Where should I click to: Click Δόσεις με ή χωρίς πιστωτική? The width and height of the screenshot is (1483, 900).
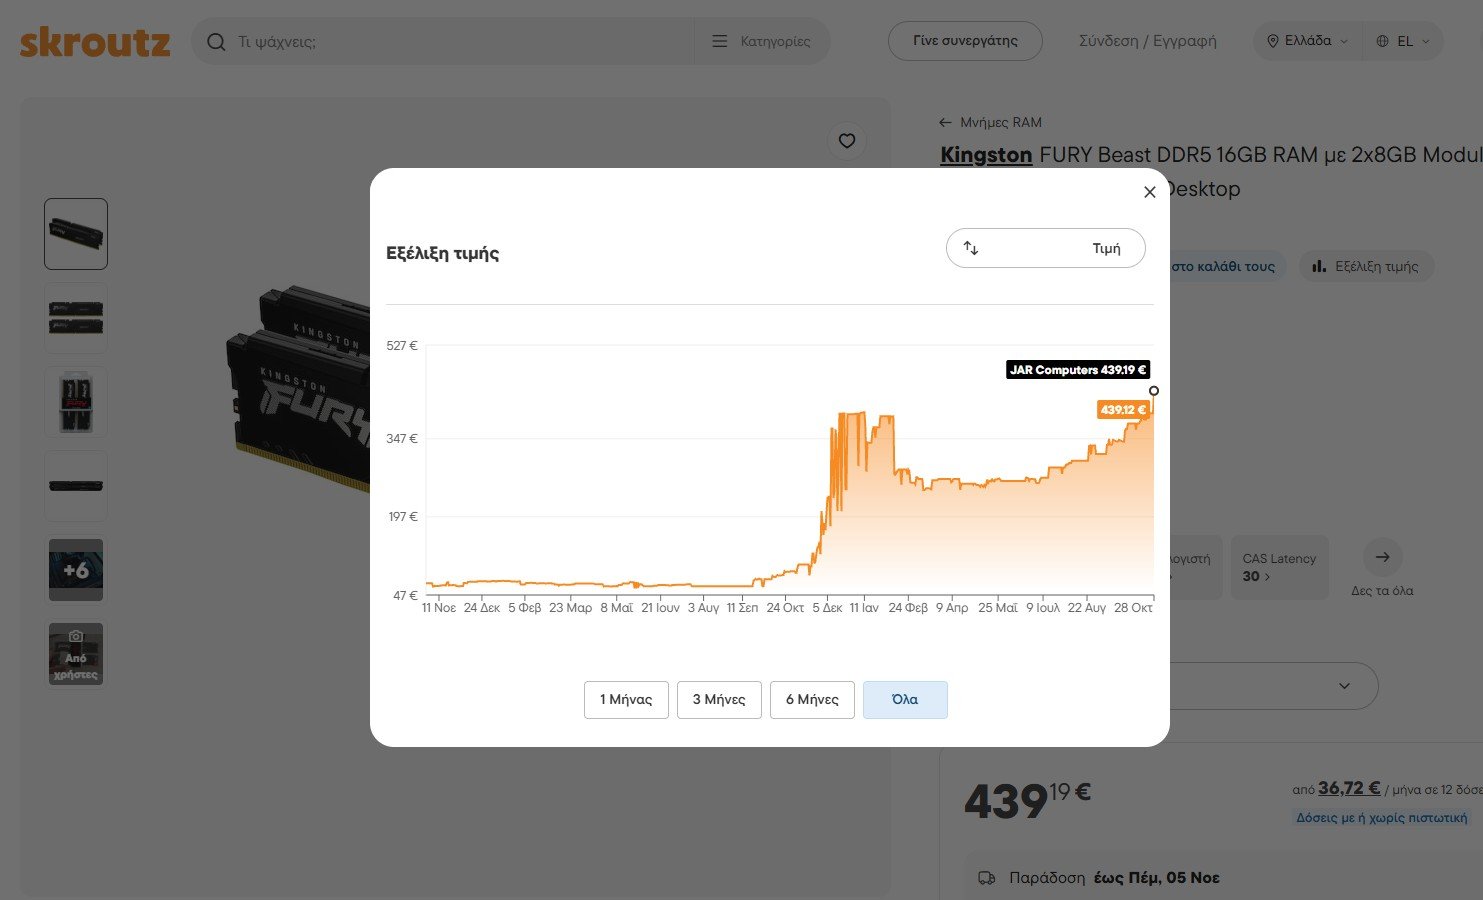[1382, 817]
